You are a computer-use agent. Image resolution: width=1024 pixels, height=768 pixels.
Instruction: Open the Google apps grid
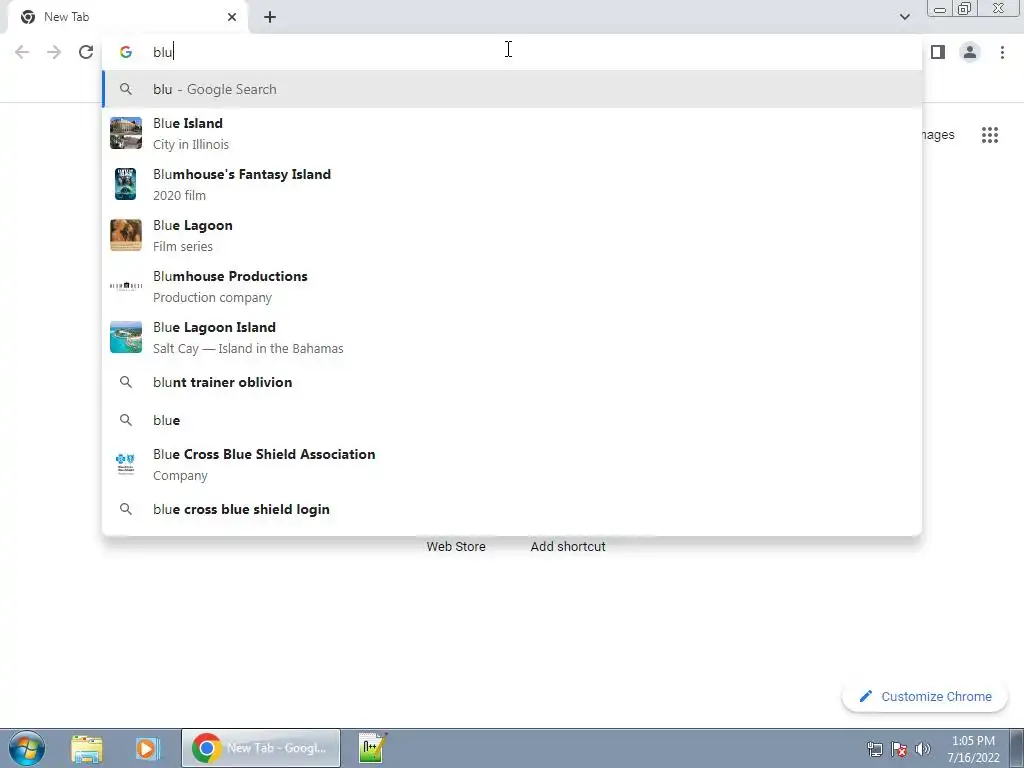[989, 135]
